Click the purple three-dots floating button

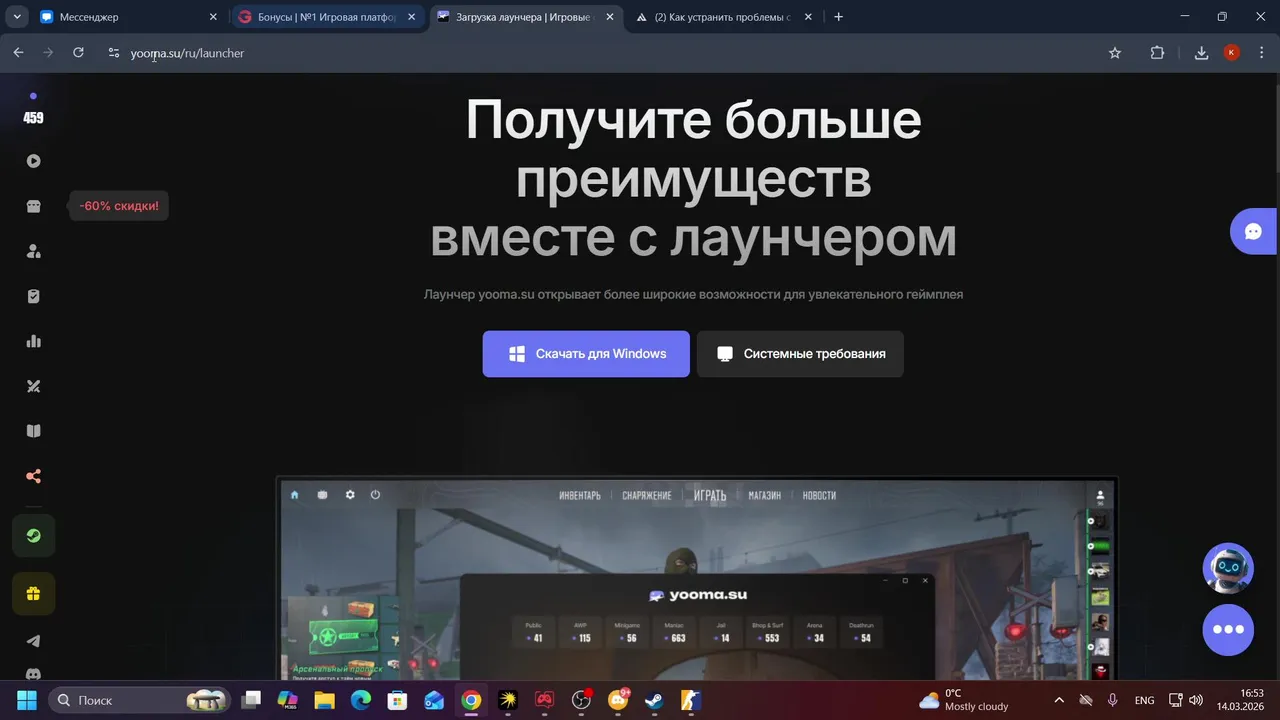coord(1228,630)
